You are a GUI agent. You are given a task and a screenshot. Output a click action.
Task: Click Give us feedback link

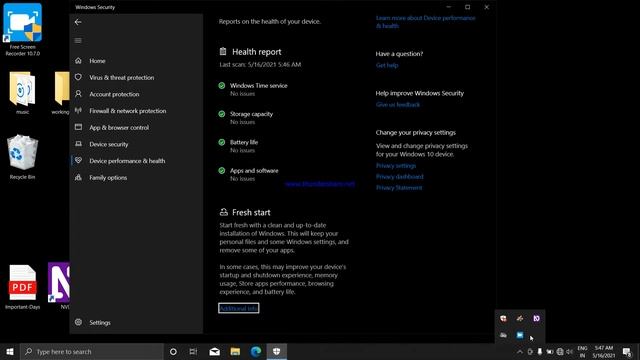[398, 105]
